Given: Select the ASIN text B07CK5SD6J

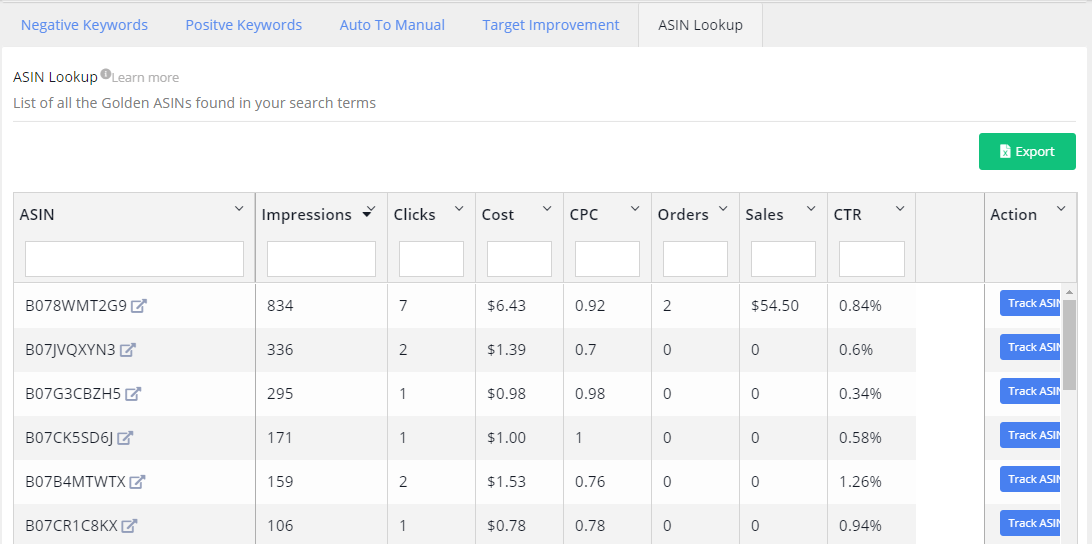Looking at the screenshot, I should 70,437.
